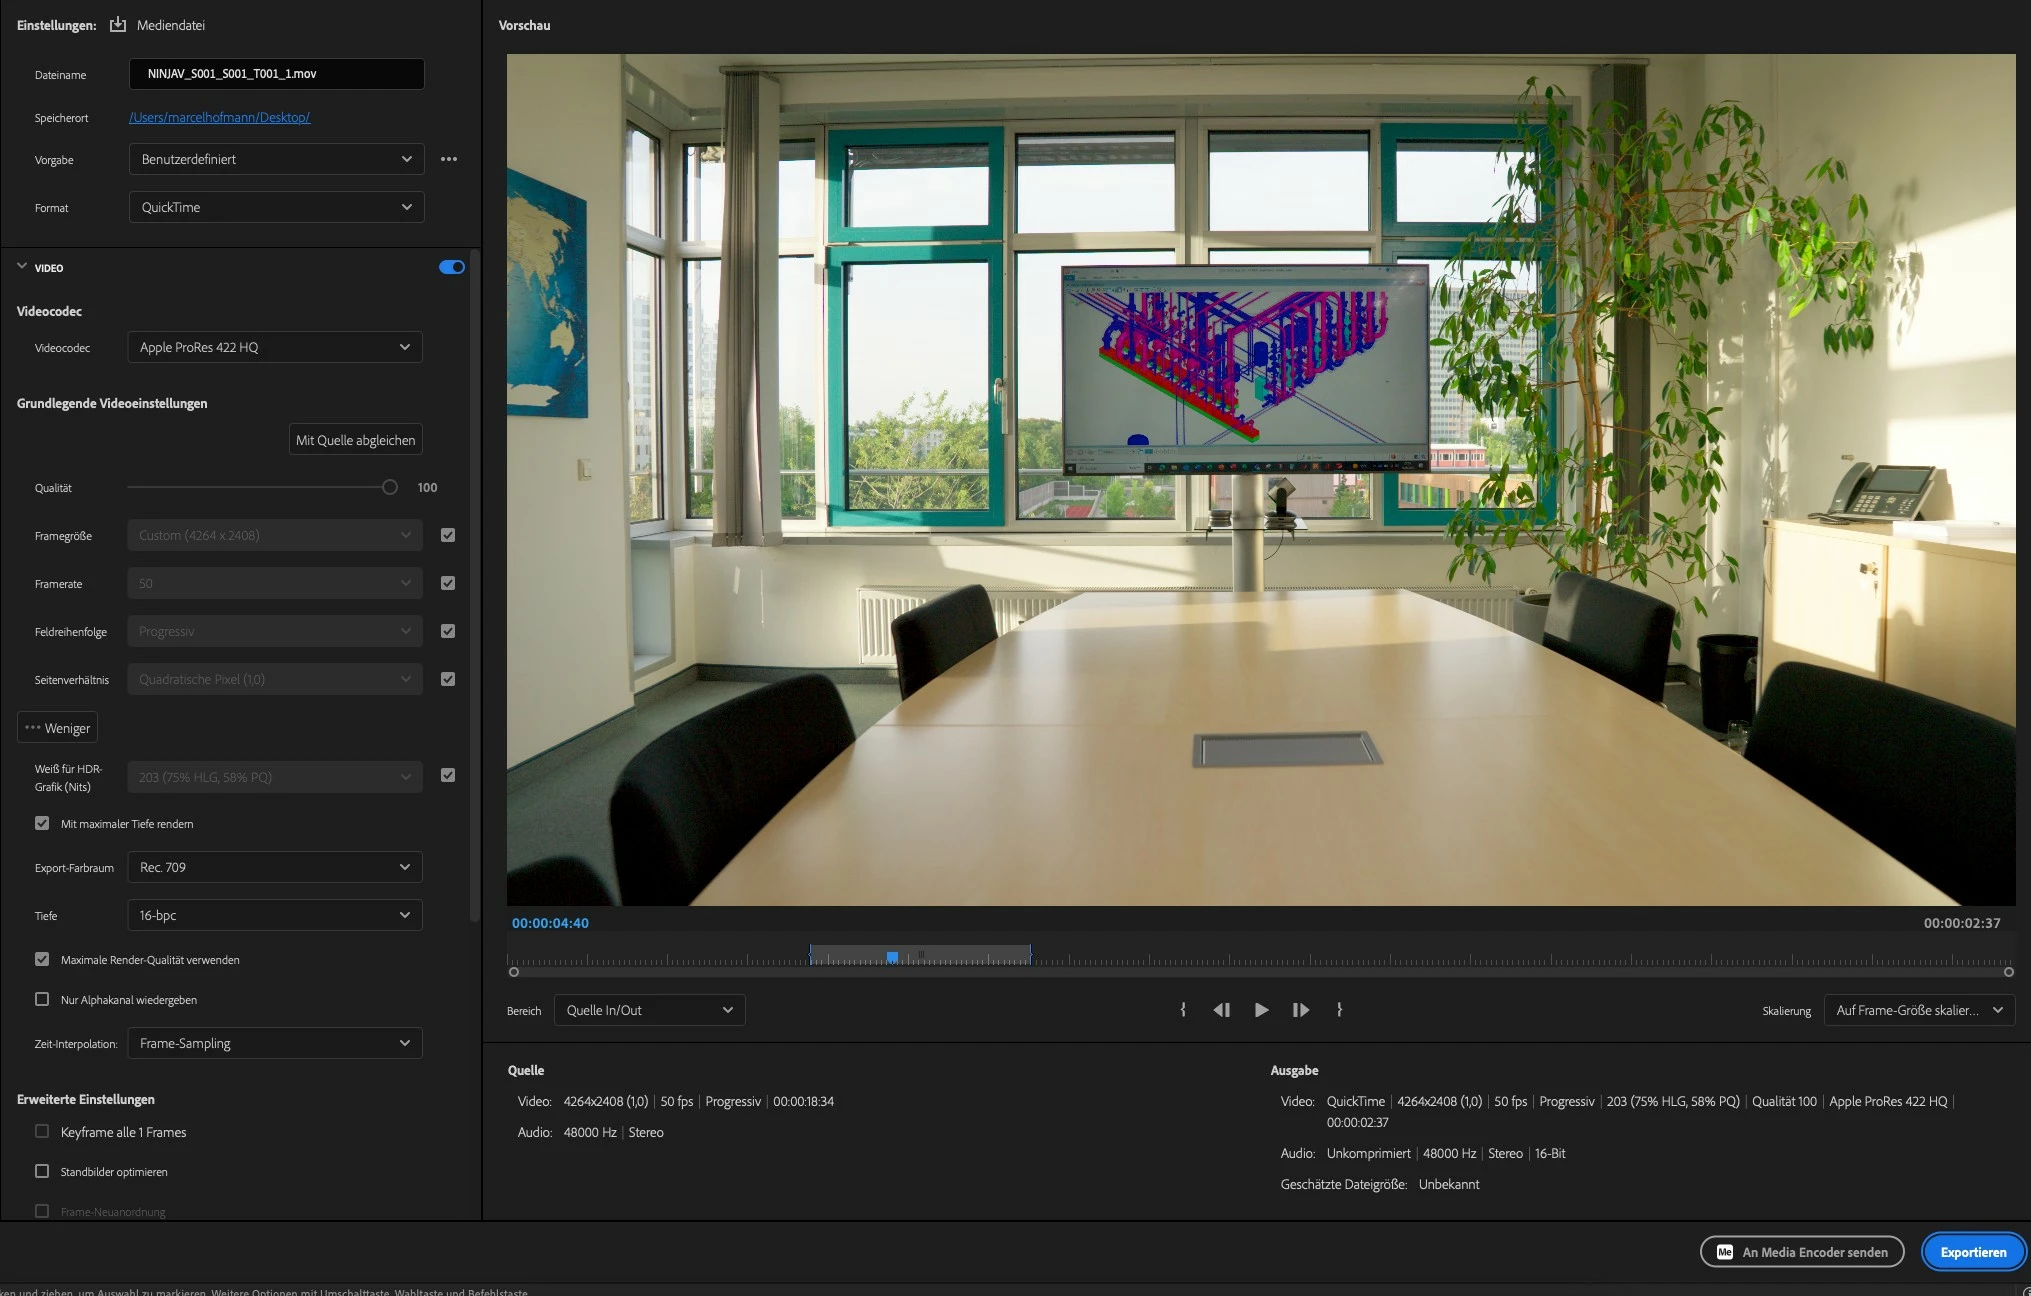The height and width of the screenshot is (1296, 2031).
Task: Toggle the VIDEO section switch
Action: coord(452,267)
